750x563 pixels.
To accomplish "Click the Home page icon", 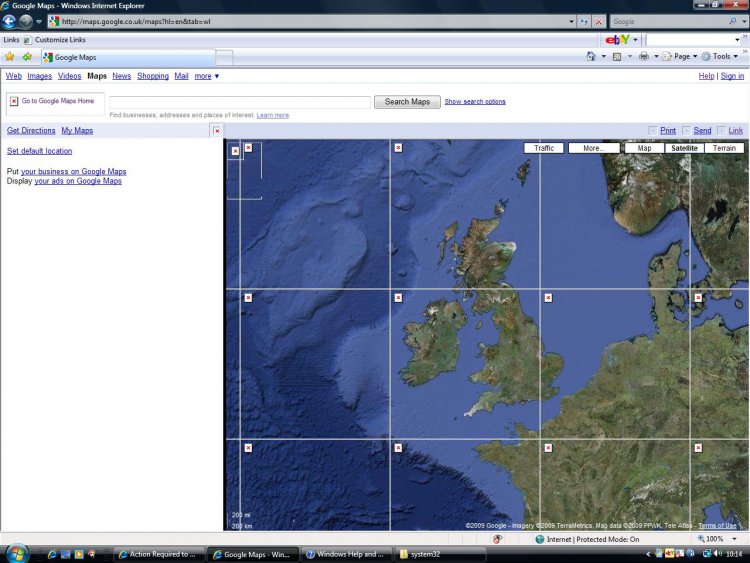I will pos(591,56).
